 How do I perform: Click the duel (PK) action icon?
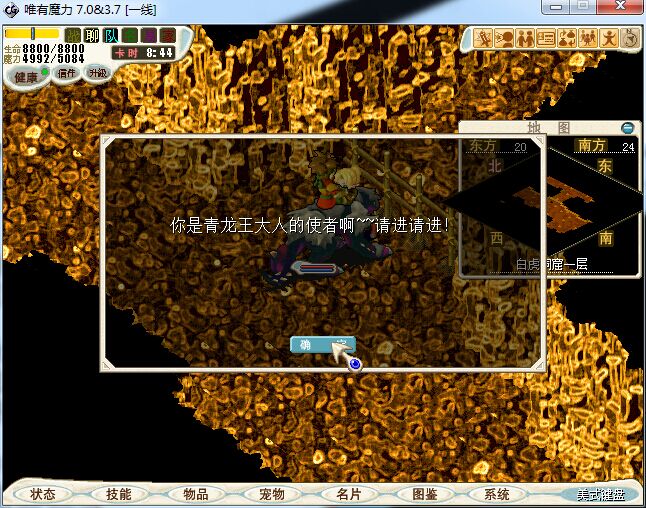click(483, 39)
